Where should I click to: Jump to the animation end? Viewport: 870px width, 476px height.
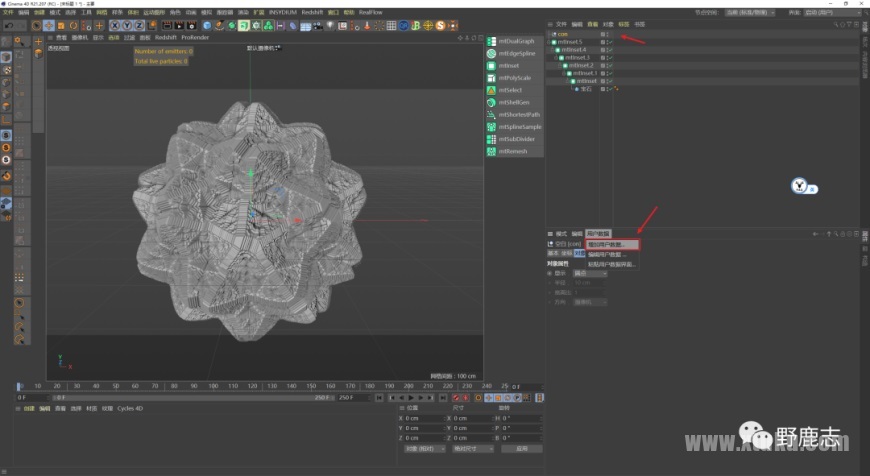(x=443, y=398)
